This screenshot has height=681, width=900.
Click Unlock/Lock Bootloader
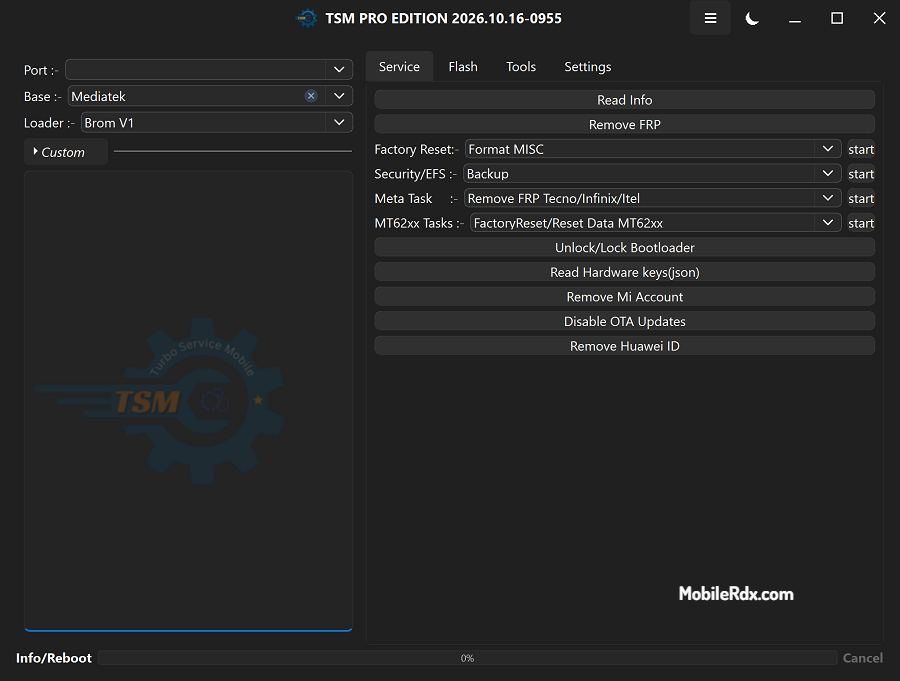pyautogui.click(x=624, y=247)
